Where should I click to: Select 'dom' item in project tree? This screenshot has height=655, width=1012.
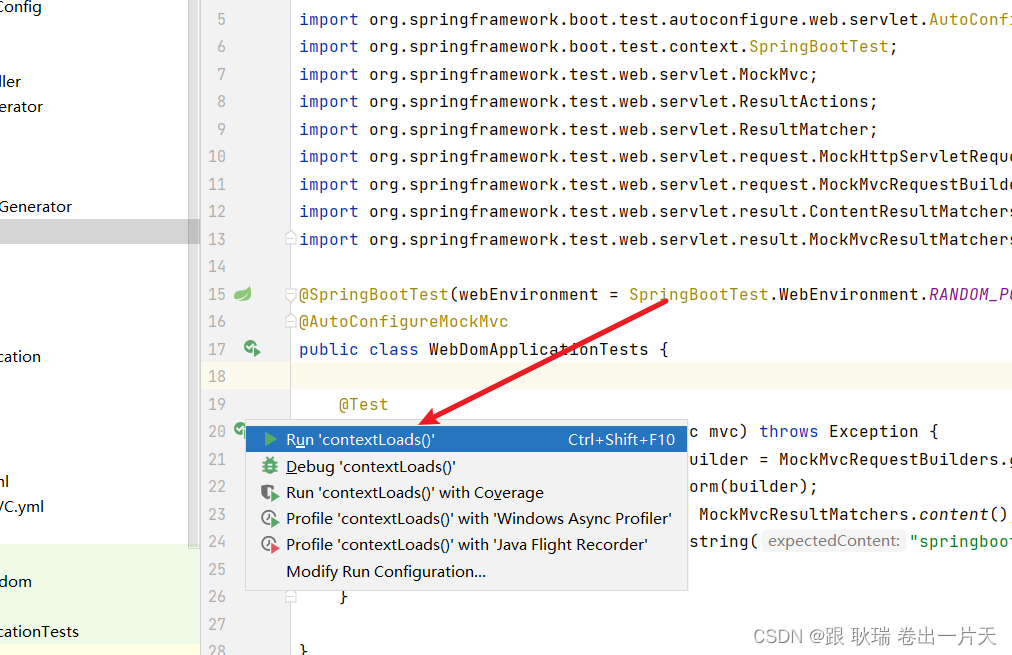click(16, 581)
